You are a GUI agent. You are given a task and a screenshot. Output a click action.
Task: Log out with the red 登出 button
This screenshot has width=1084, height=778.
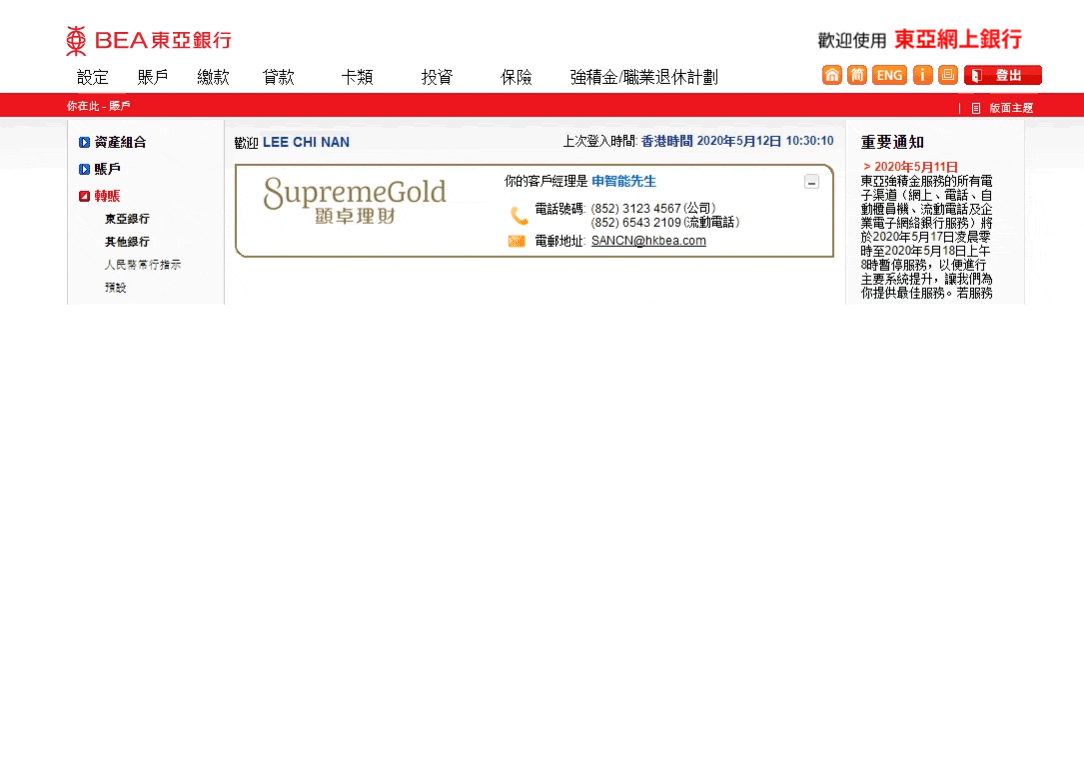(1002, 75)
